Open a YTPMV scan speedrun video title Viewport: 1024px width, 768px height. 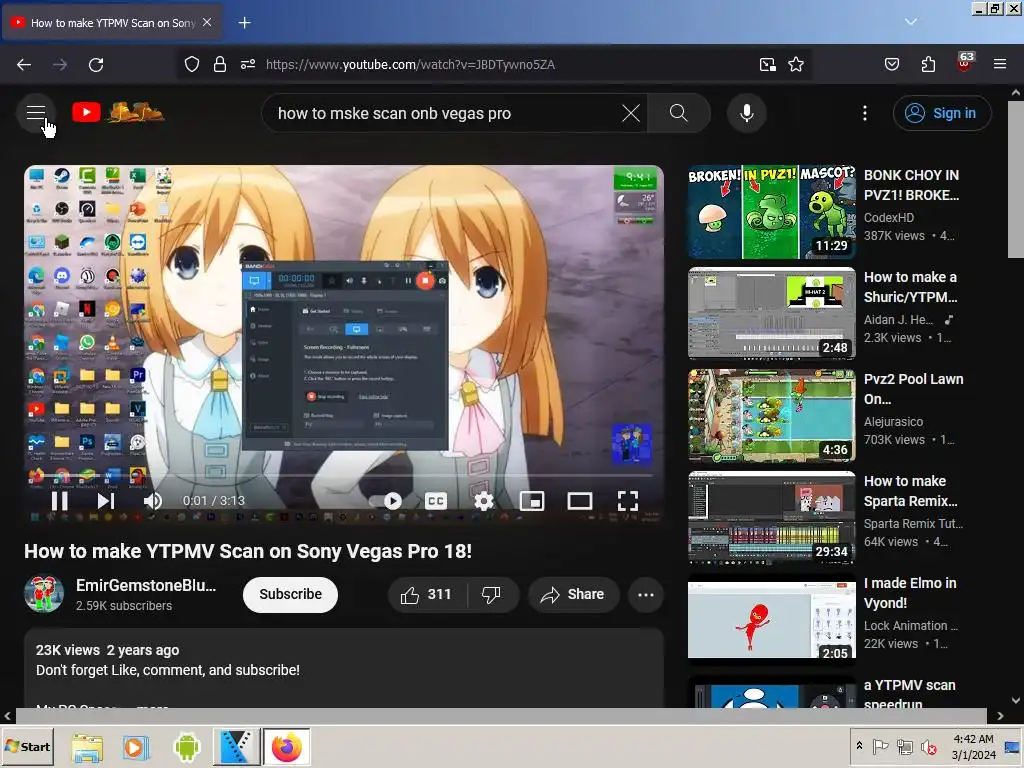coord(910,694)
